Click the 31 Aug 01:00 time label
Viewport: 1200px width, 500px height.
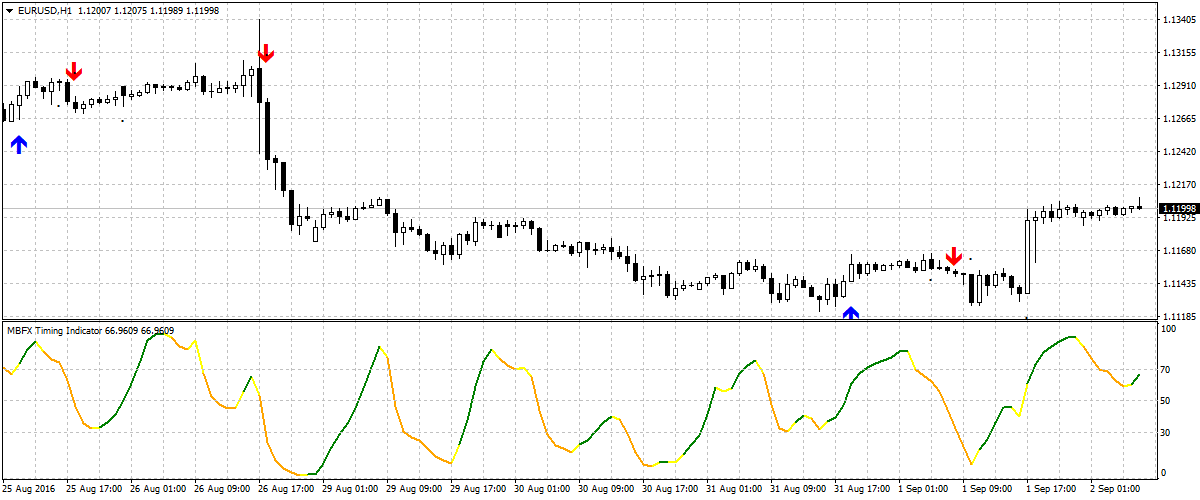pos(735,490)
